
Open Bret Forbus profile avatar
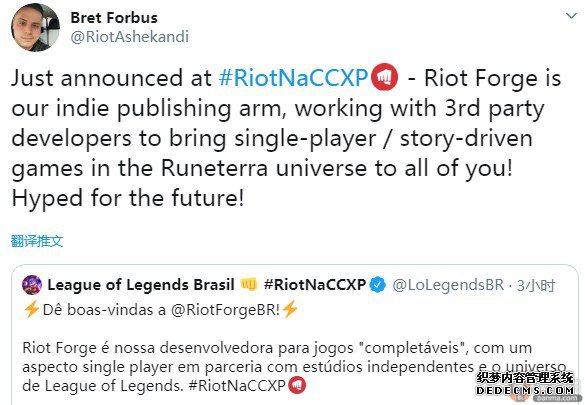pos(35,27)
